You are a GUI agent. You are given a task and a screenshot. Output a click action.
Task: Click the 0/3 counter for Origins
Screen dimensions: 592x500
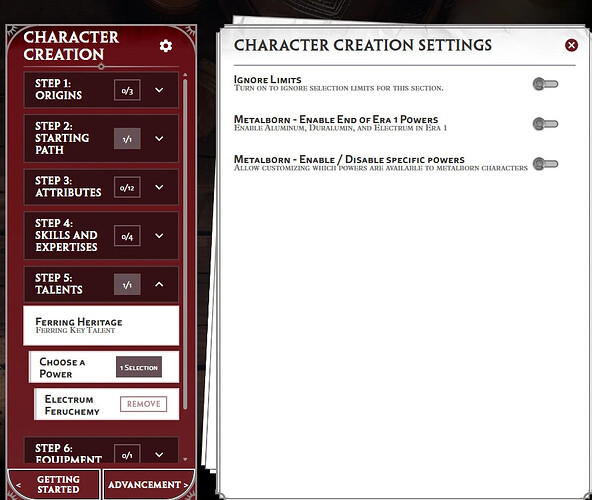pos(127,90)
